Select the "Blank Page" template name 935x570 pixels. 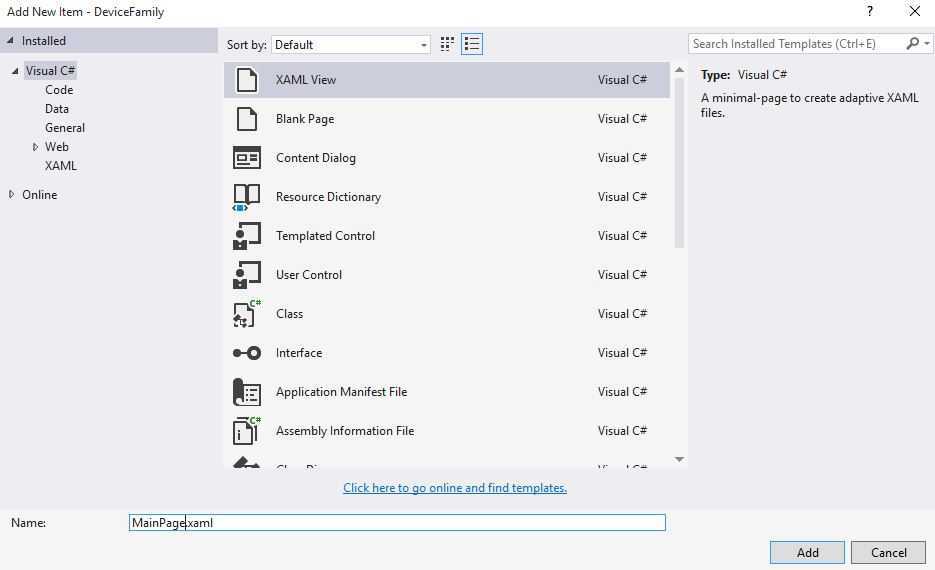click(x=305, y=119)
